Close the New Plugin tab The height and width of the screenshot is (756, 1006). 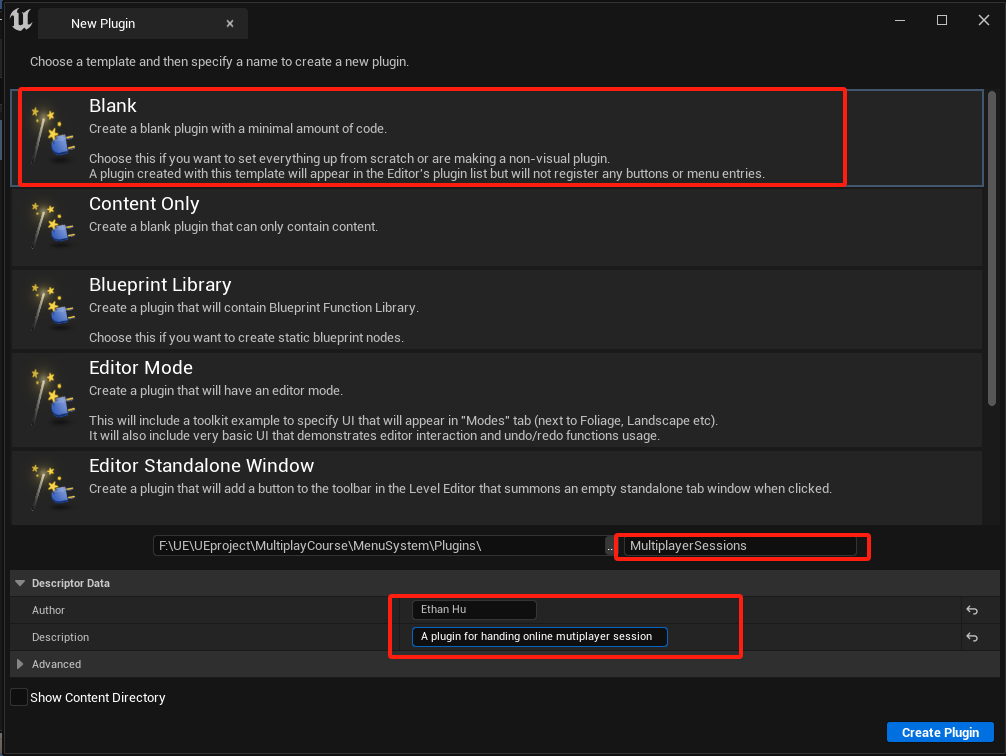[230, 23]
